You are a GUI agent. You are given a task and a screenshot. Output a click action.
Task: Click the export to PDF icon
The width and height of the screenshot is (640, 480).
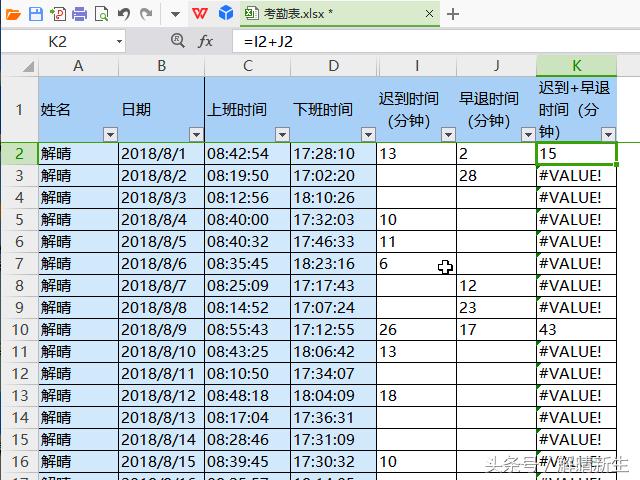pyautogui.click(x=58, y=14)
